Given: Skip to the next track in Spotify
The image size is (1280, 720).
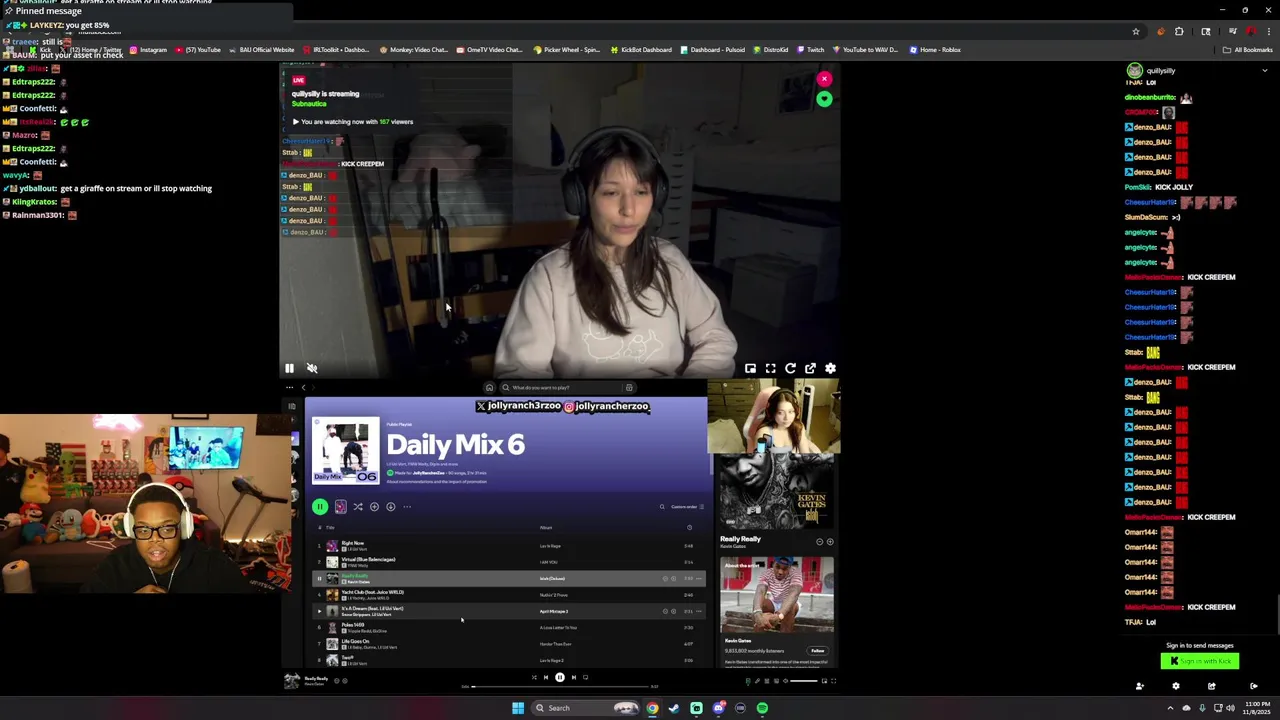Looking at the screenshot, I should [573, 677].
